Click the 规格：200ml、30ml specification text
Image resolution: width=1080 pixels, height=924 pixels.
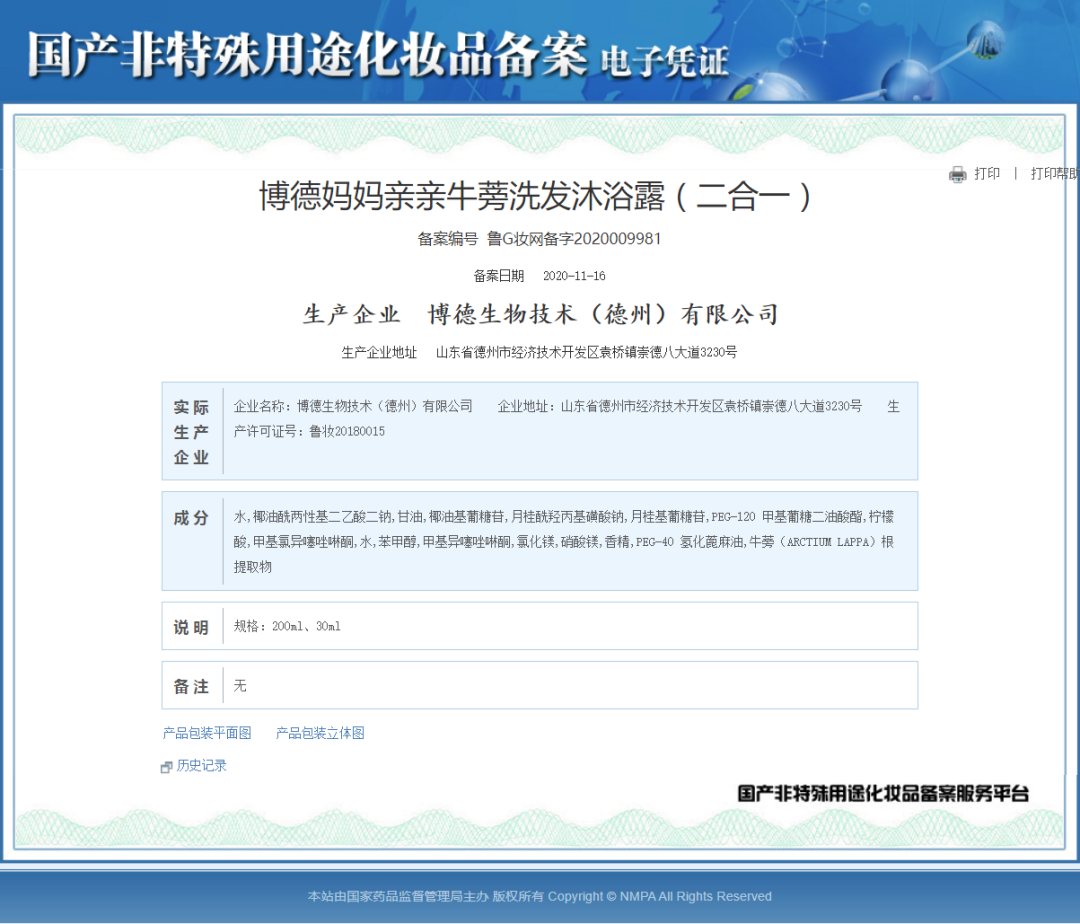click(x=287, y=627)
